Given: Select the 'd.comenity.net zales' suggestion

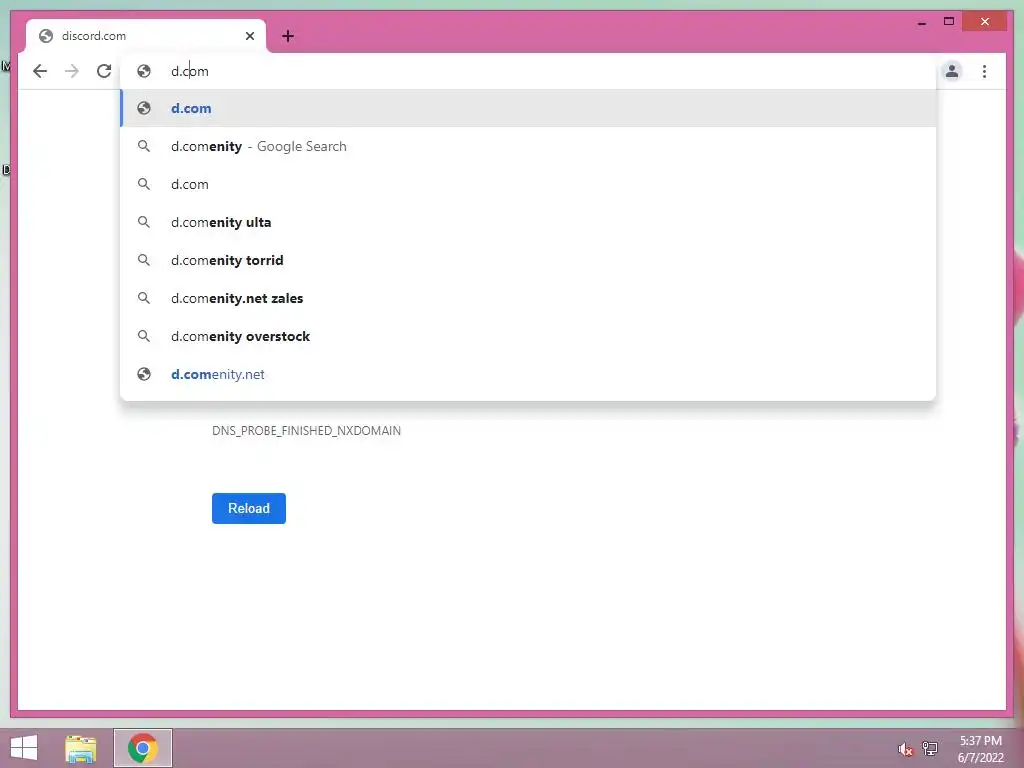Looking at the screenshot, I should 528,298.
